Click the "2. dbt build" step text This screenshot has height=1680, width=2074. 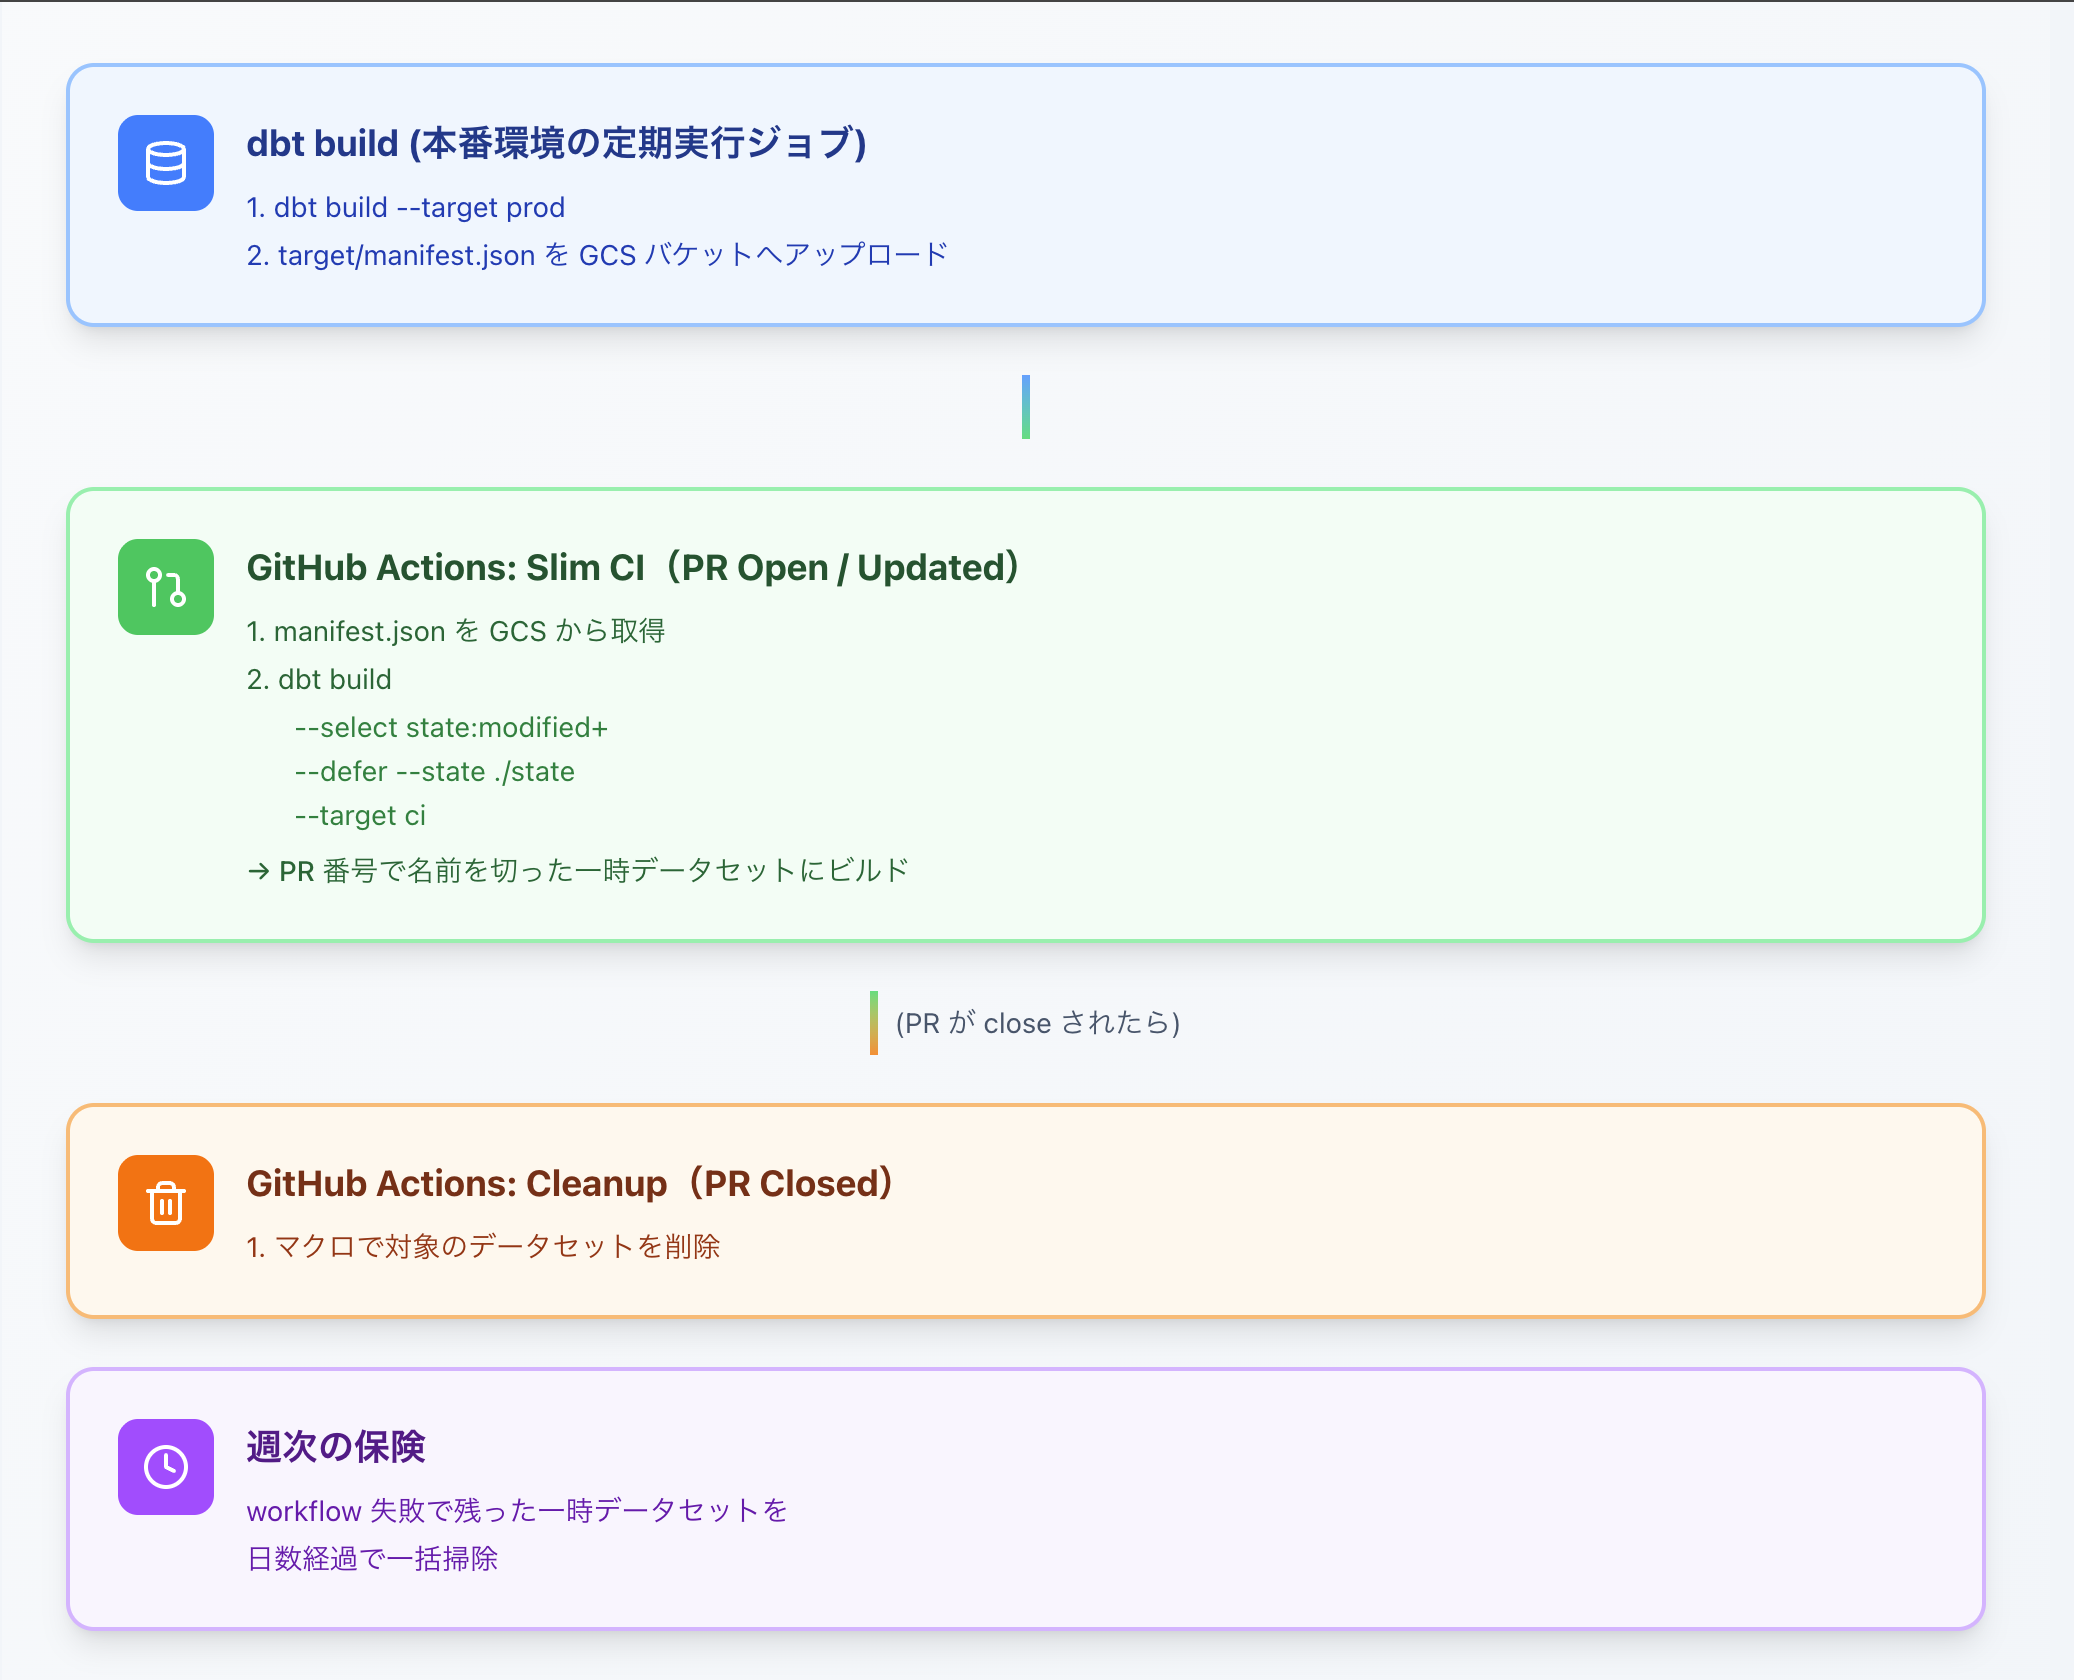(x=319, y=679)
